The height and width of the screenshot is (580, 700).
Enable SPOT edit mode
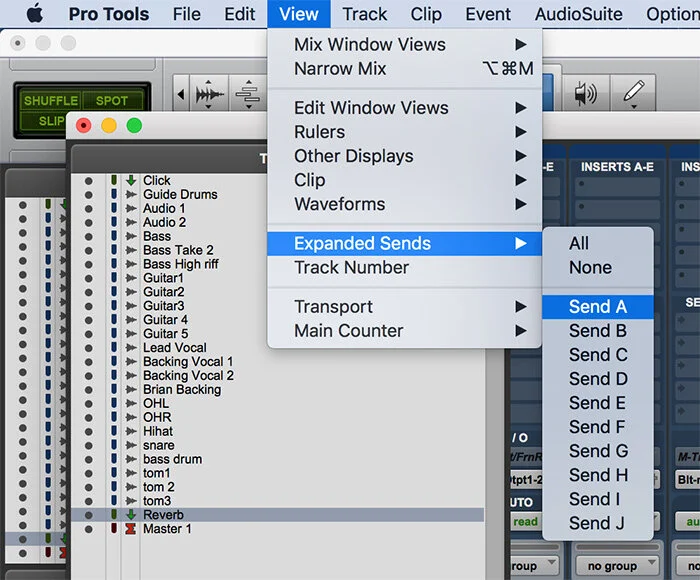(112, 100)
